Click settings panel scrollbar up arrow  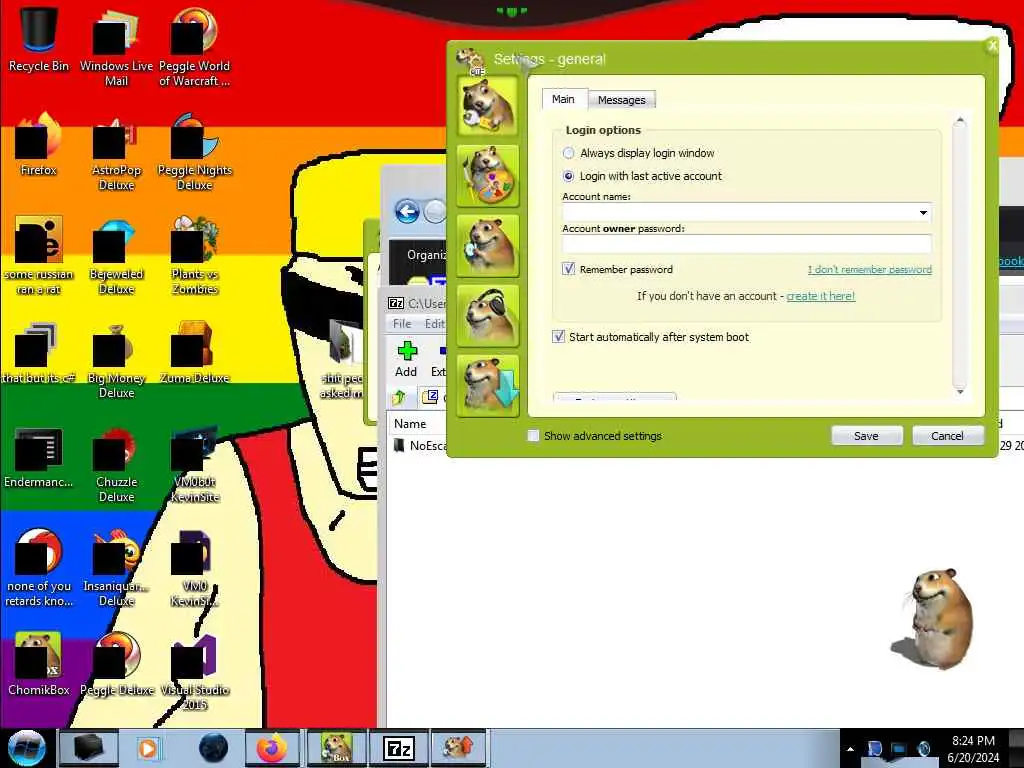point(960,121)
